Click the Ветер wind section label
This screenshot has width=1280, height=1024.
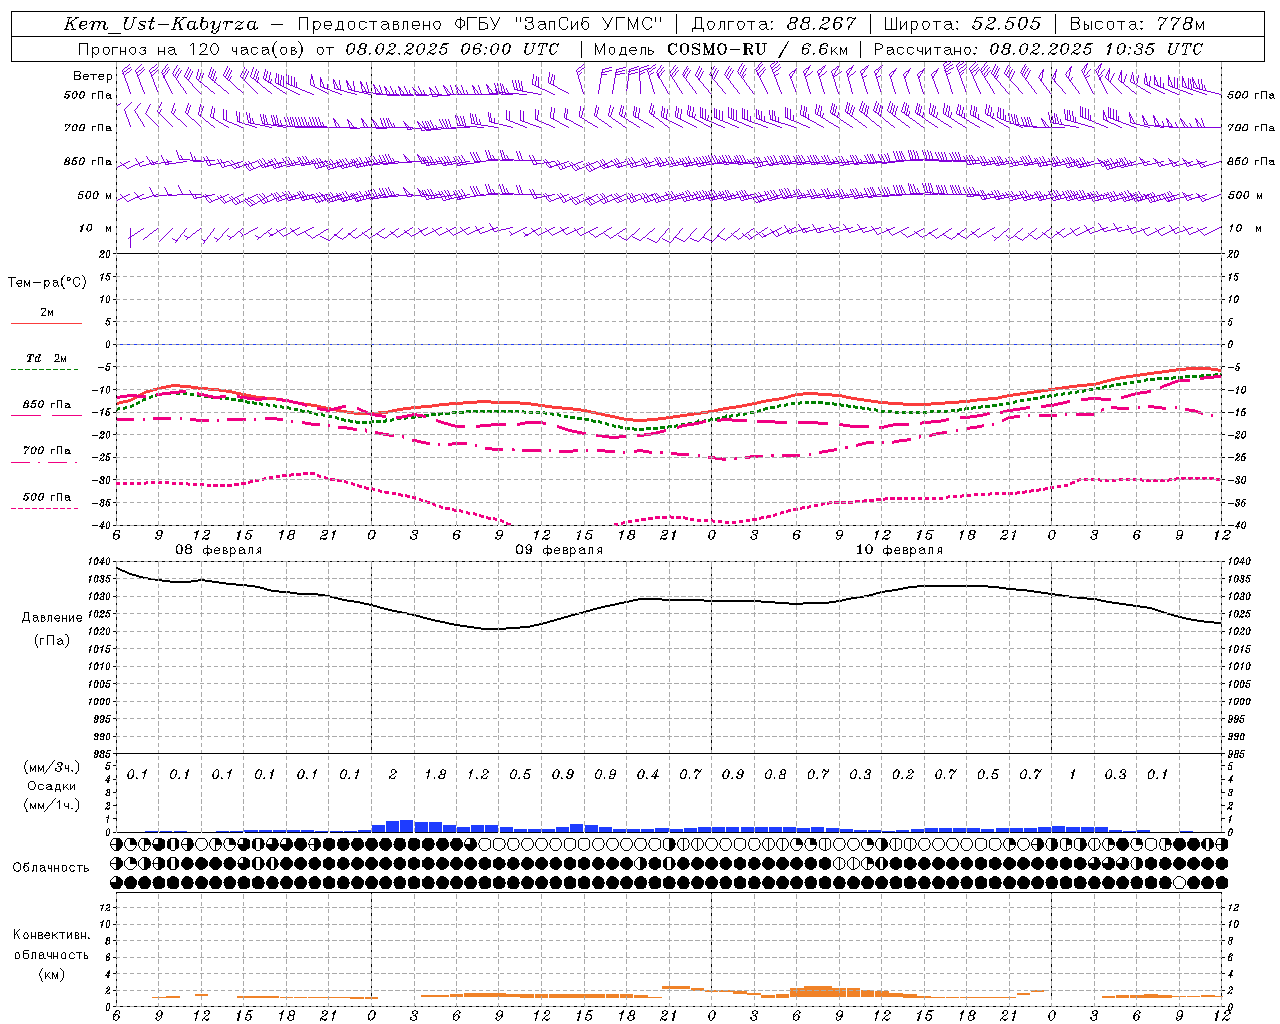tap(92, 76)
